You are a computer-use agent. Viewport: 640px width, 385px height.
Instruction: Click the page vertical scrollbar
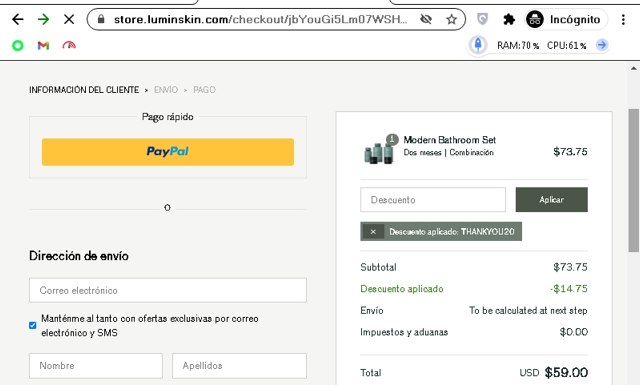click(x=633, y=180)
